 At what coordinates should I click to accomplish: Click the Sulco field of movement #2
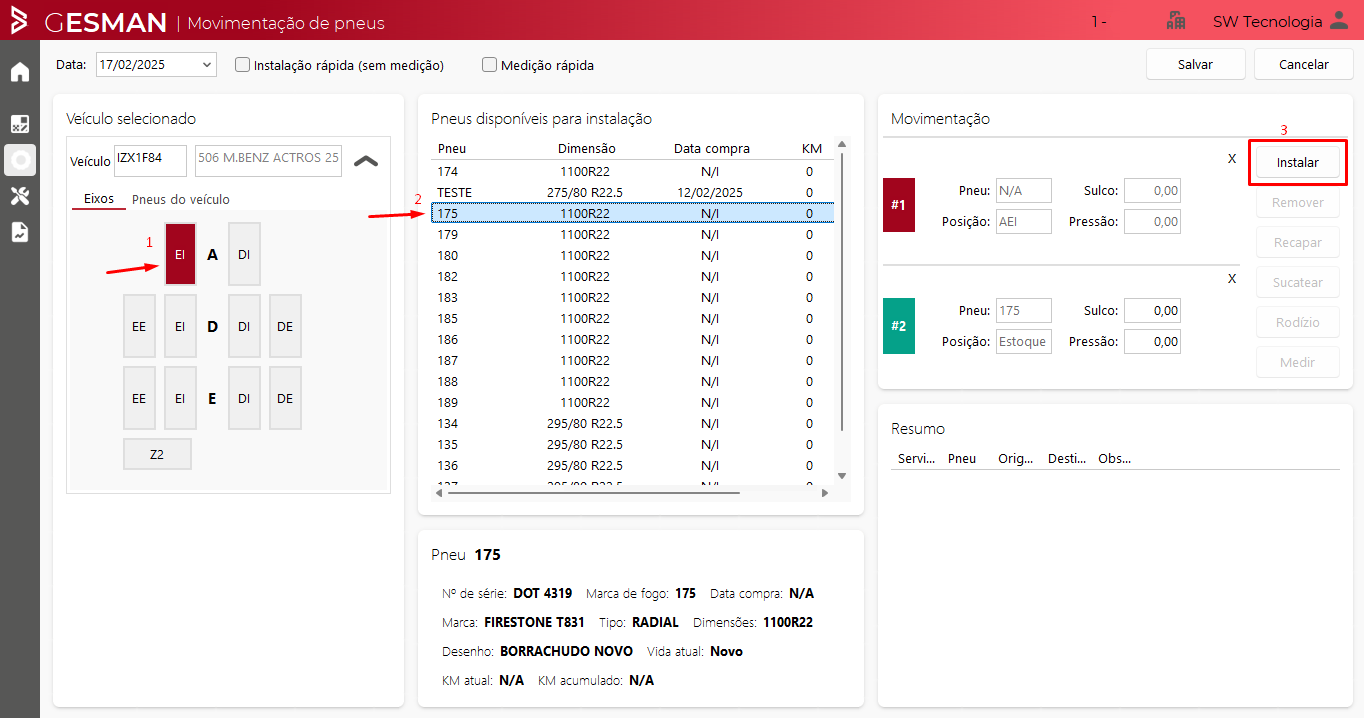1152,310
